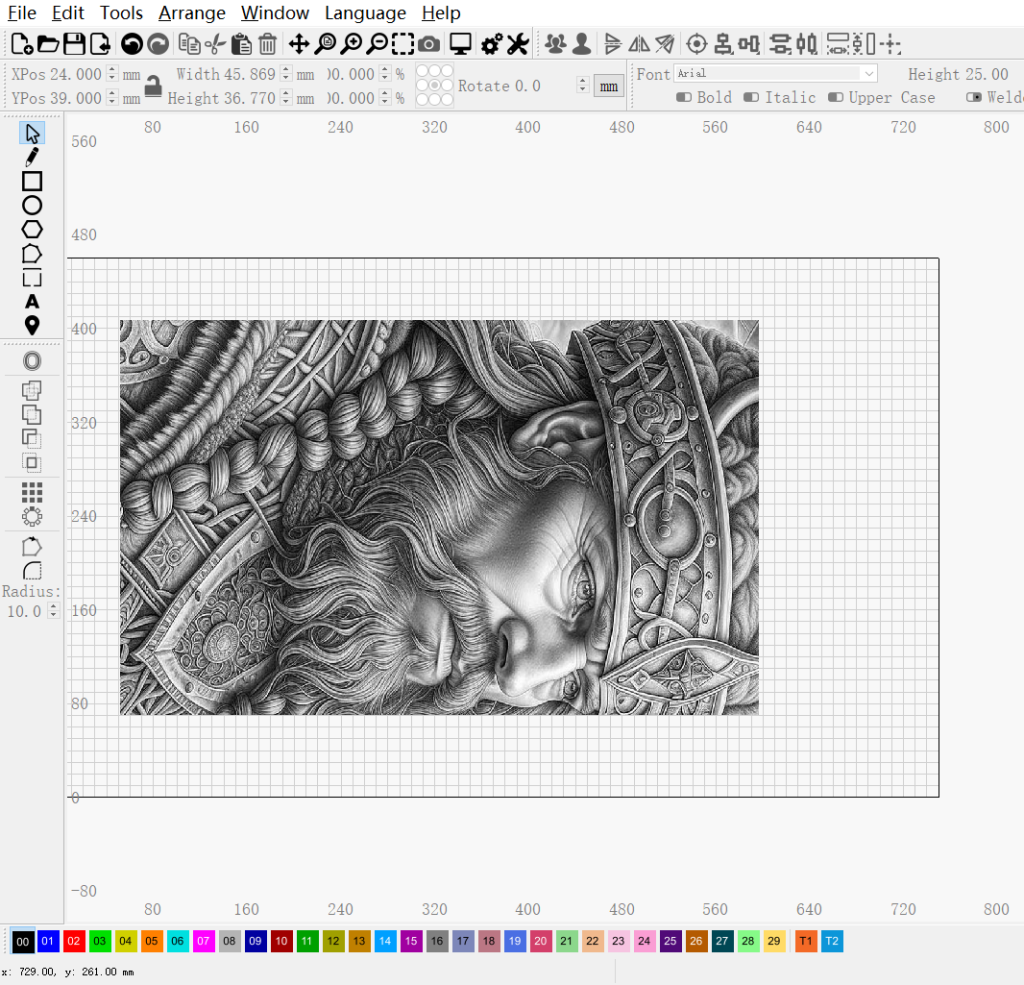Open the Arrange menu
The width and height of the screenshot is (1024, 985).
pos(193,13)
